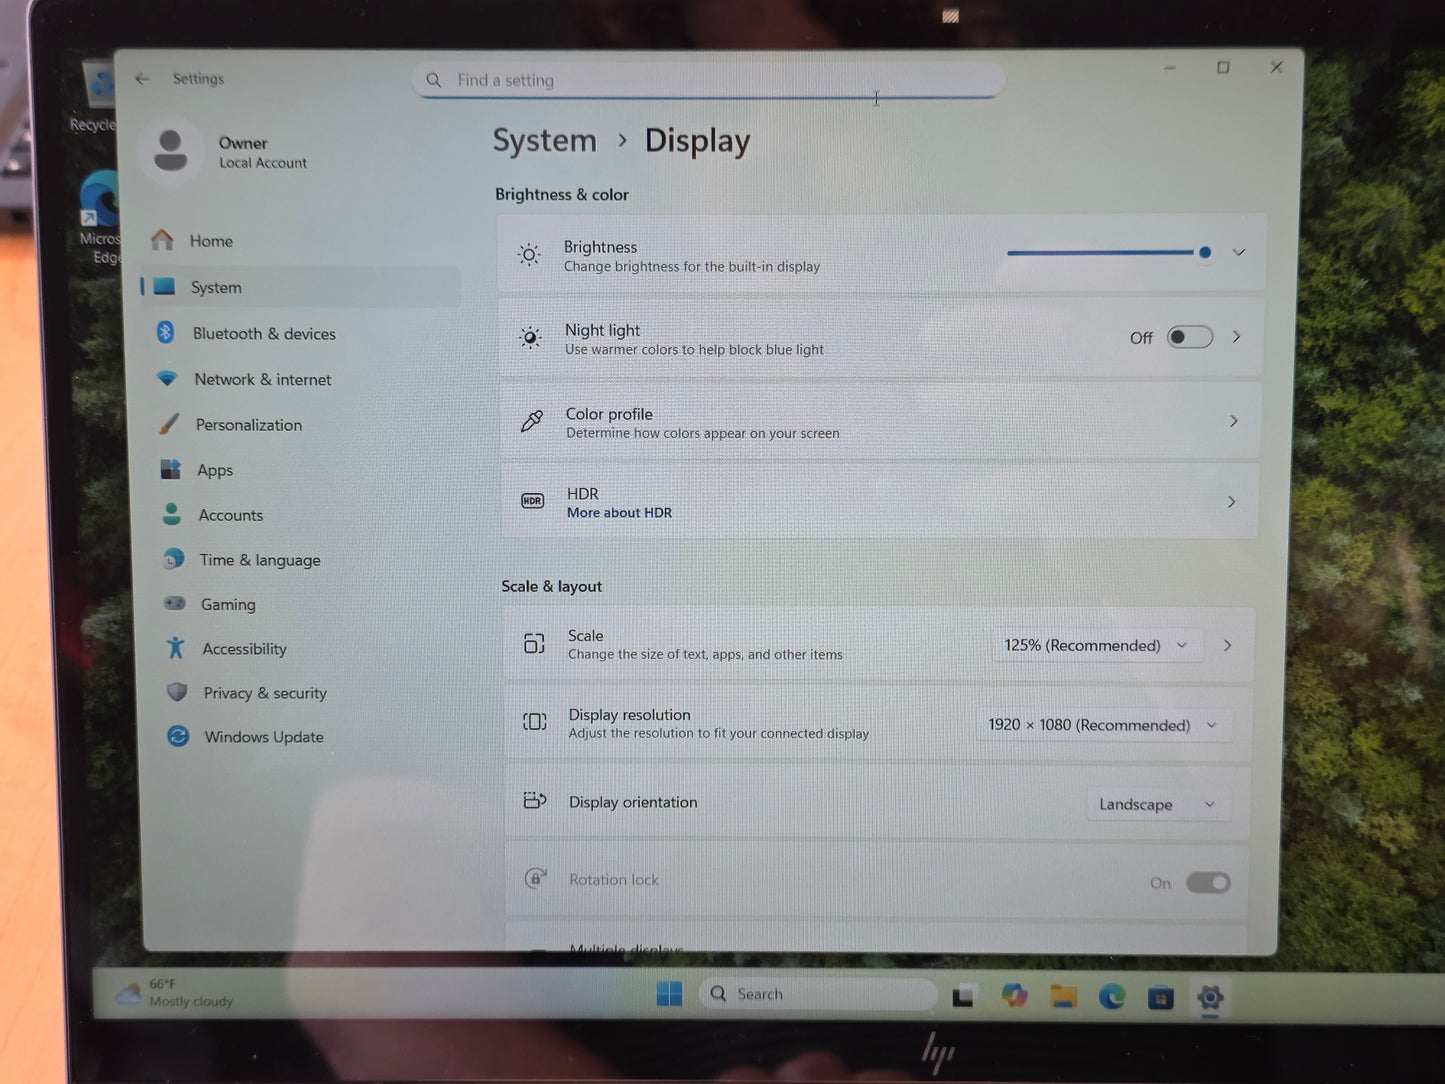The width and height of the screenshot is (1445, 1084).
Task: Launch Microsoft Edge from the taskbar
Action: coord(1110,996)
